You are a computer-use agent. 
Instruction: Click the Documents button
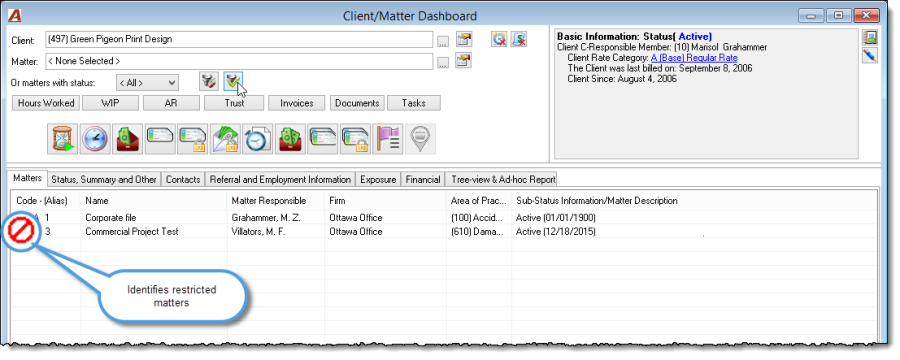point(357,103)
